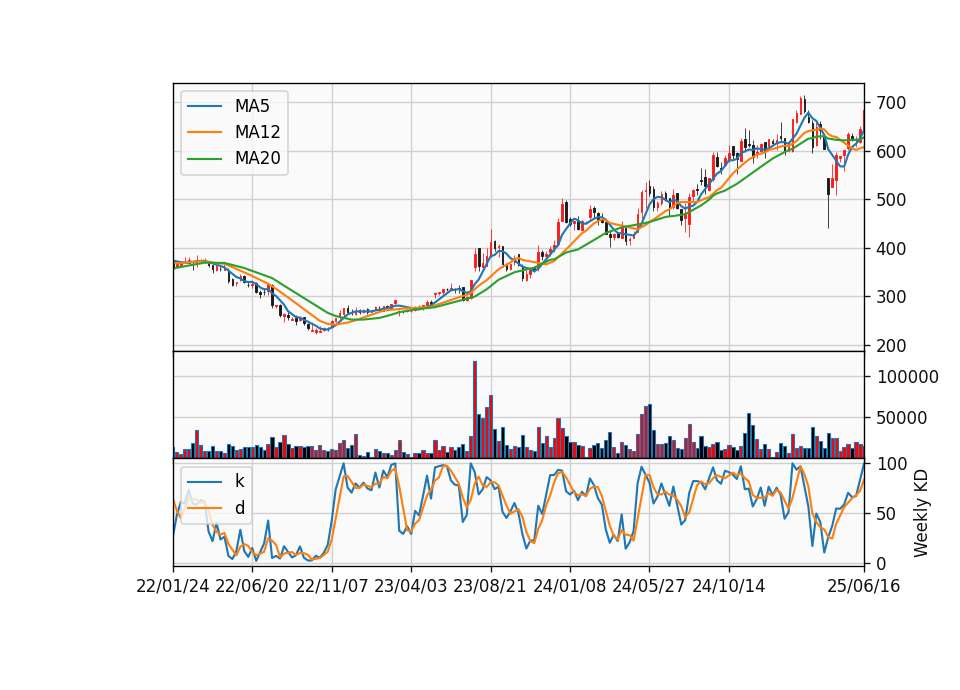Click the 22/11/07 date label
Viewport: 960px width, 690px height.
click(x=332, y=587)
